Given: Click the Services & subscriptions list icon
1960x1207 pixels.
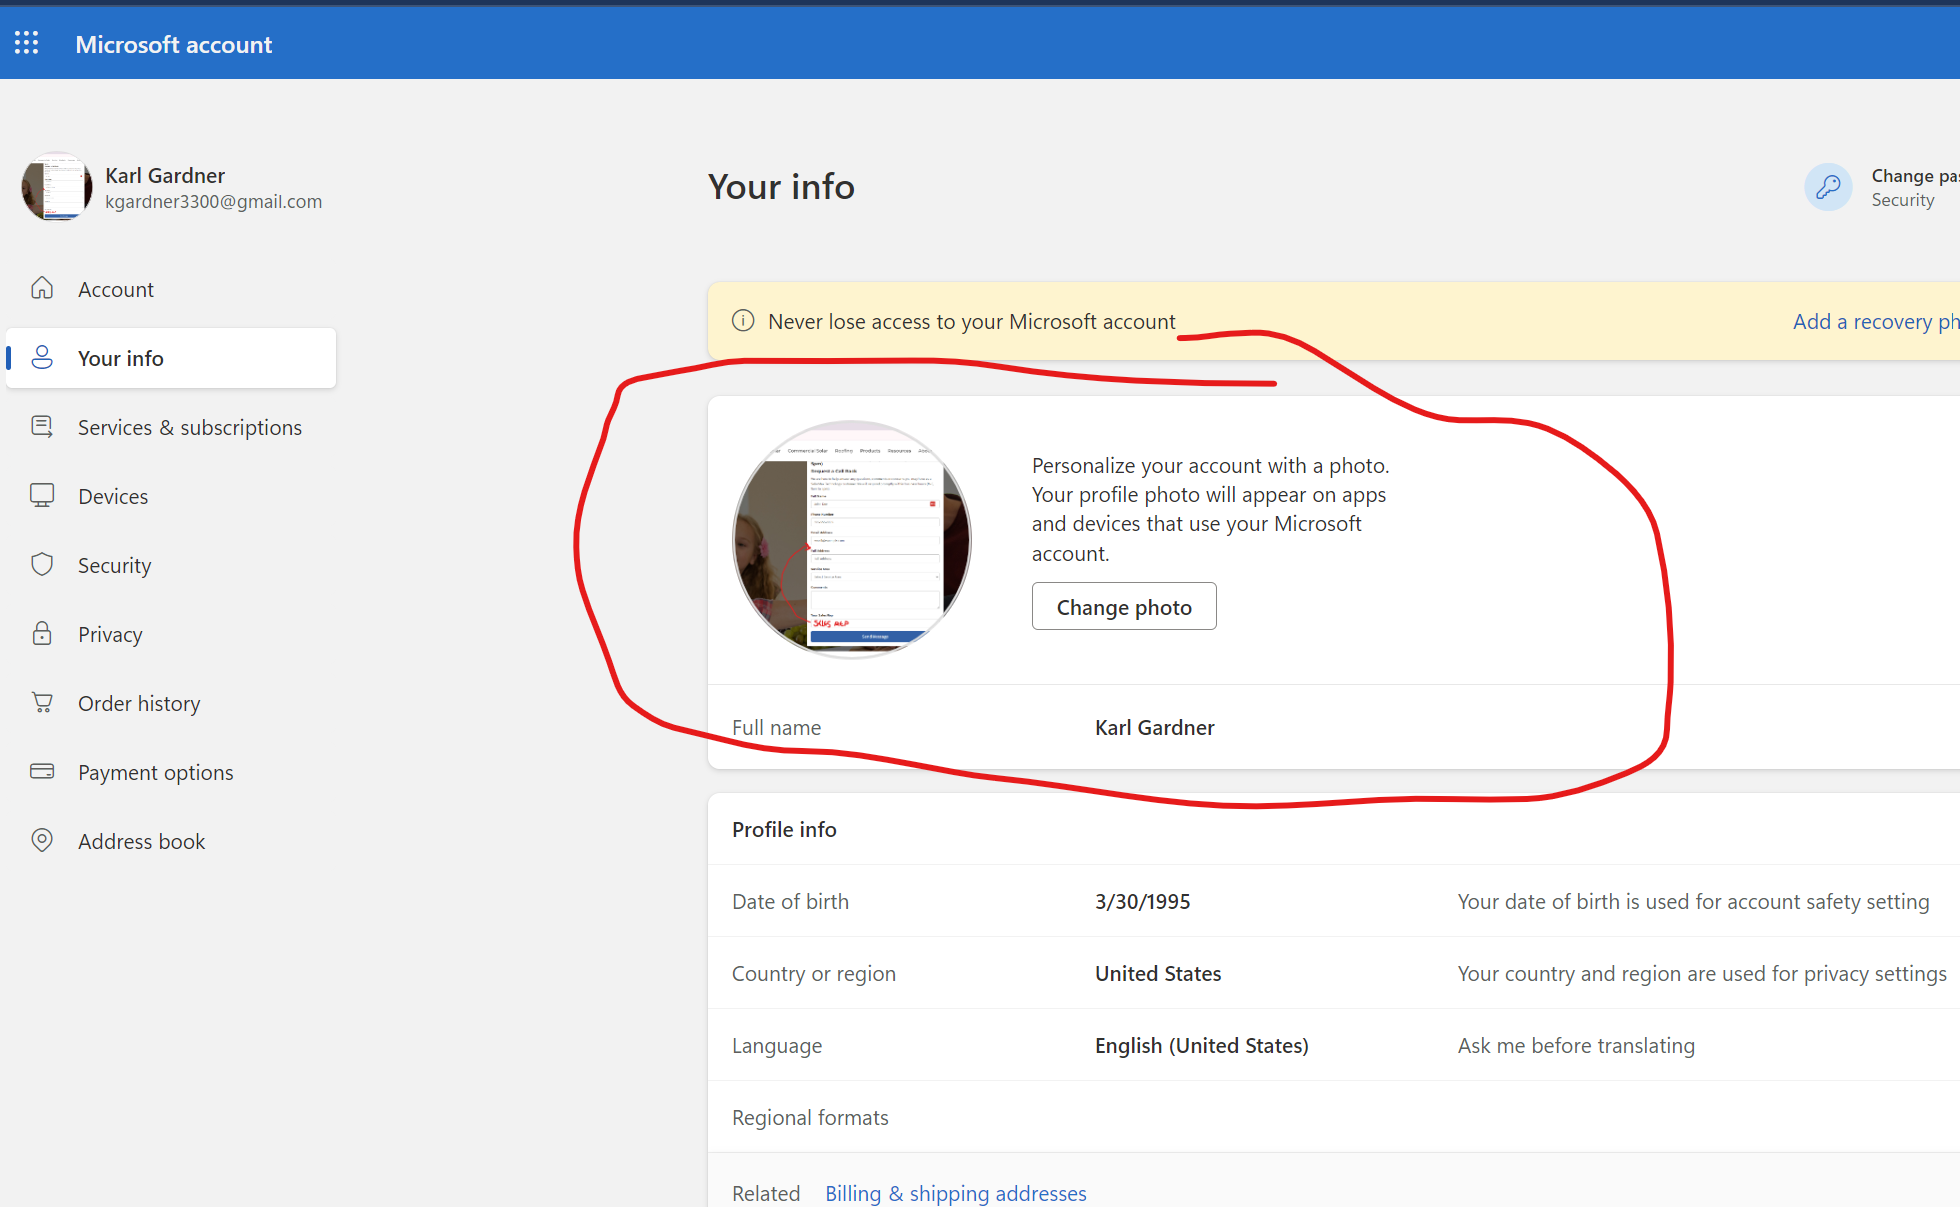Looking at the screenshot, I should [x=42, y=426].
